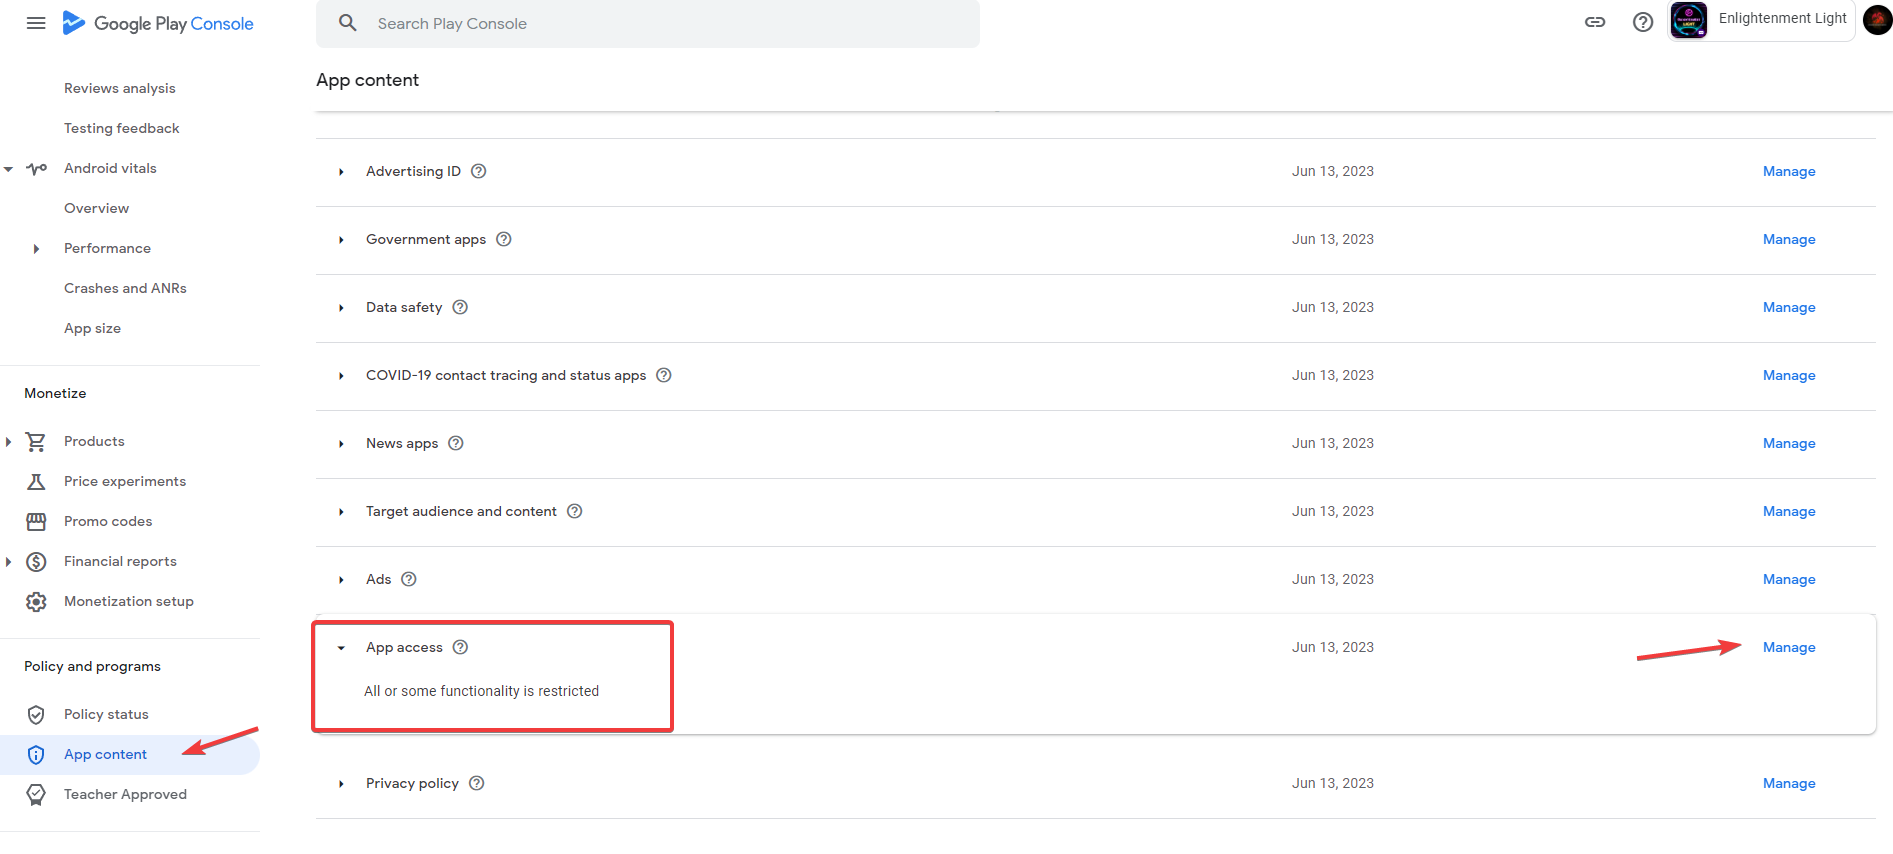This screenshot has width=1893, height=854.
Task: Click the help icon next to Data safety
Action: 460,307
